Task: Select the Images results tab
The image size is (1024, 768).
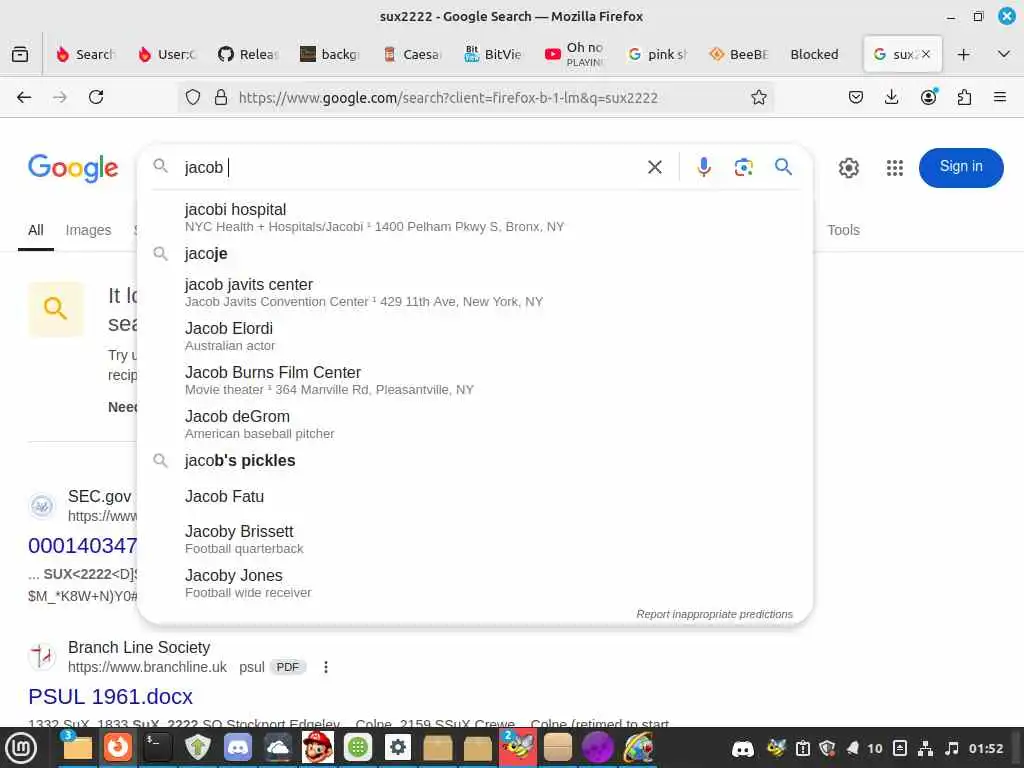Action: pos(88,230)
